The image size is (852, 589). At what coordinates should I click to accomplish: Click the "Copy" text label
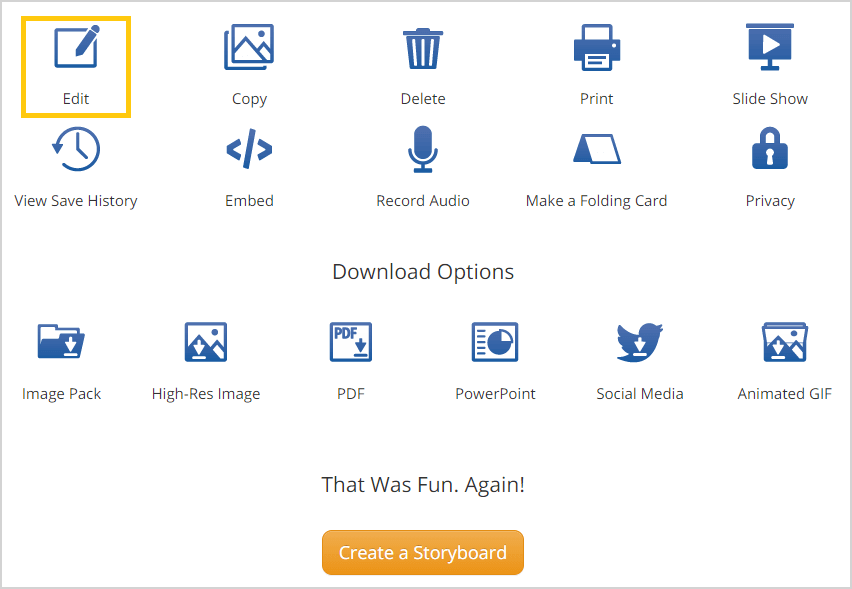pyautogui.click(x=249, y=99)
